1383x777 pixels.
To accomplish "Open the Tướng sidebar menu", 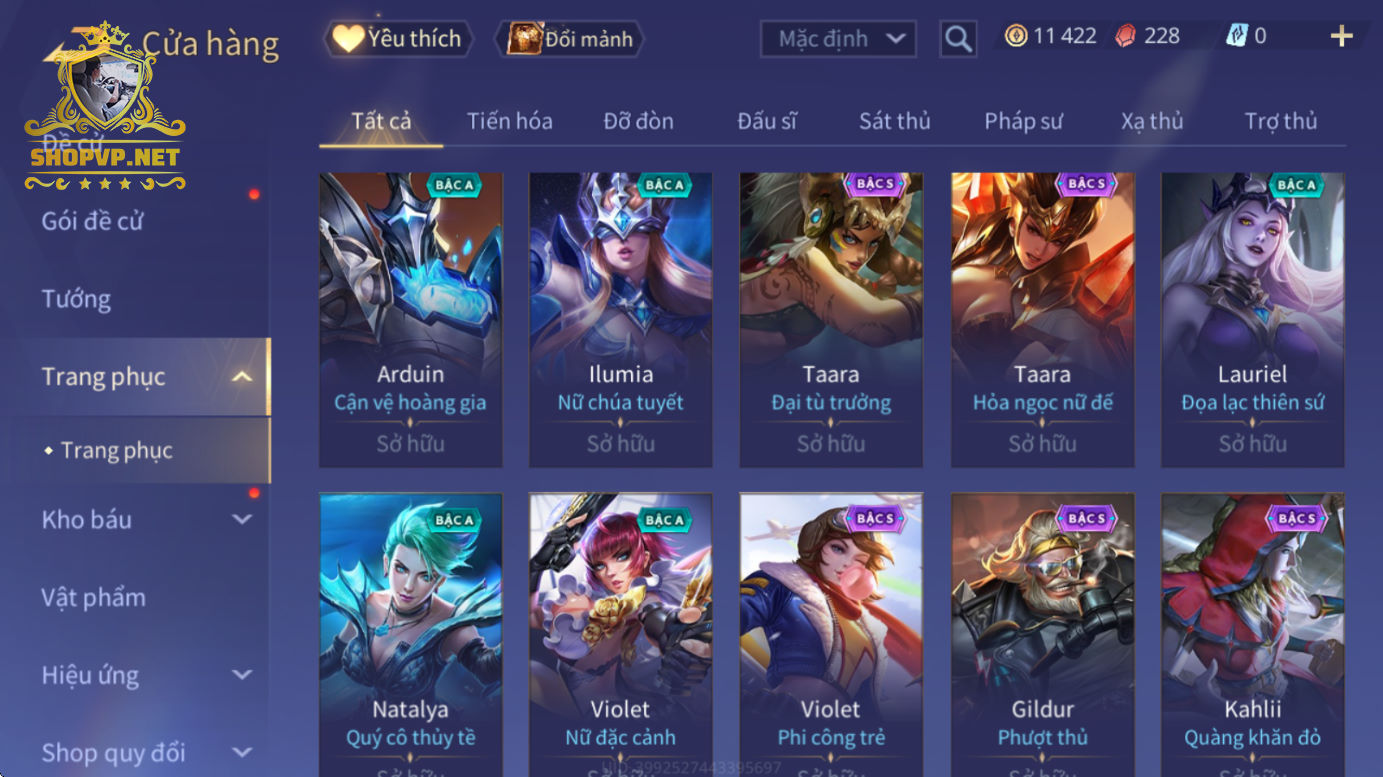I will pyautogui.click(x=76, y=299).
